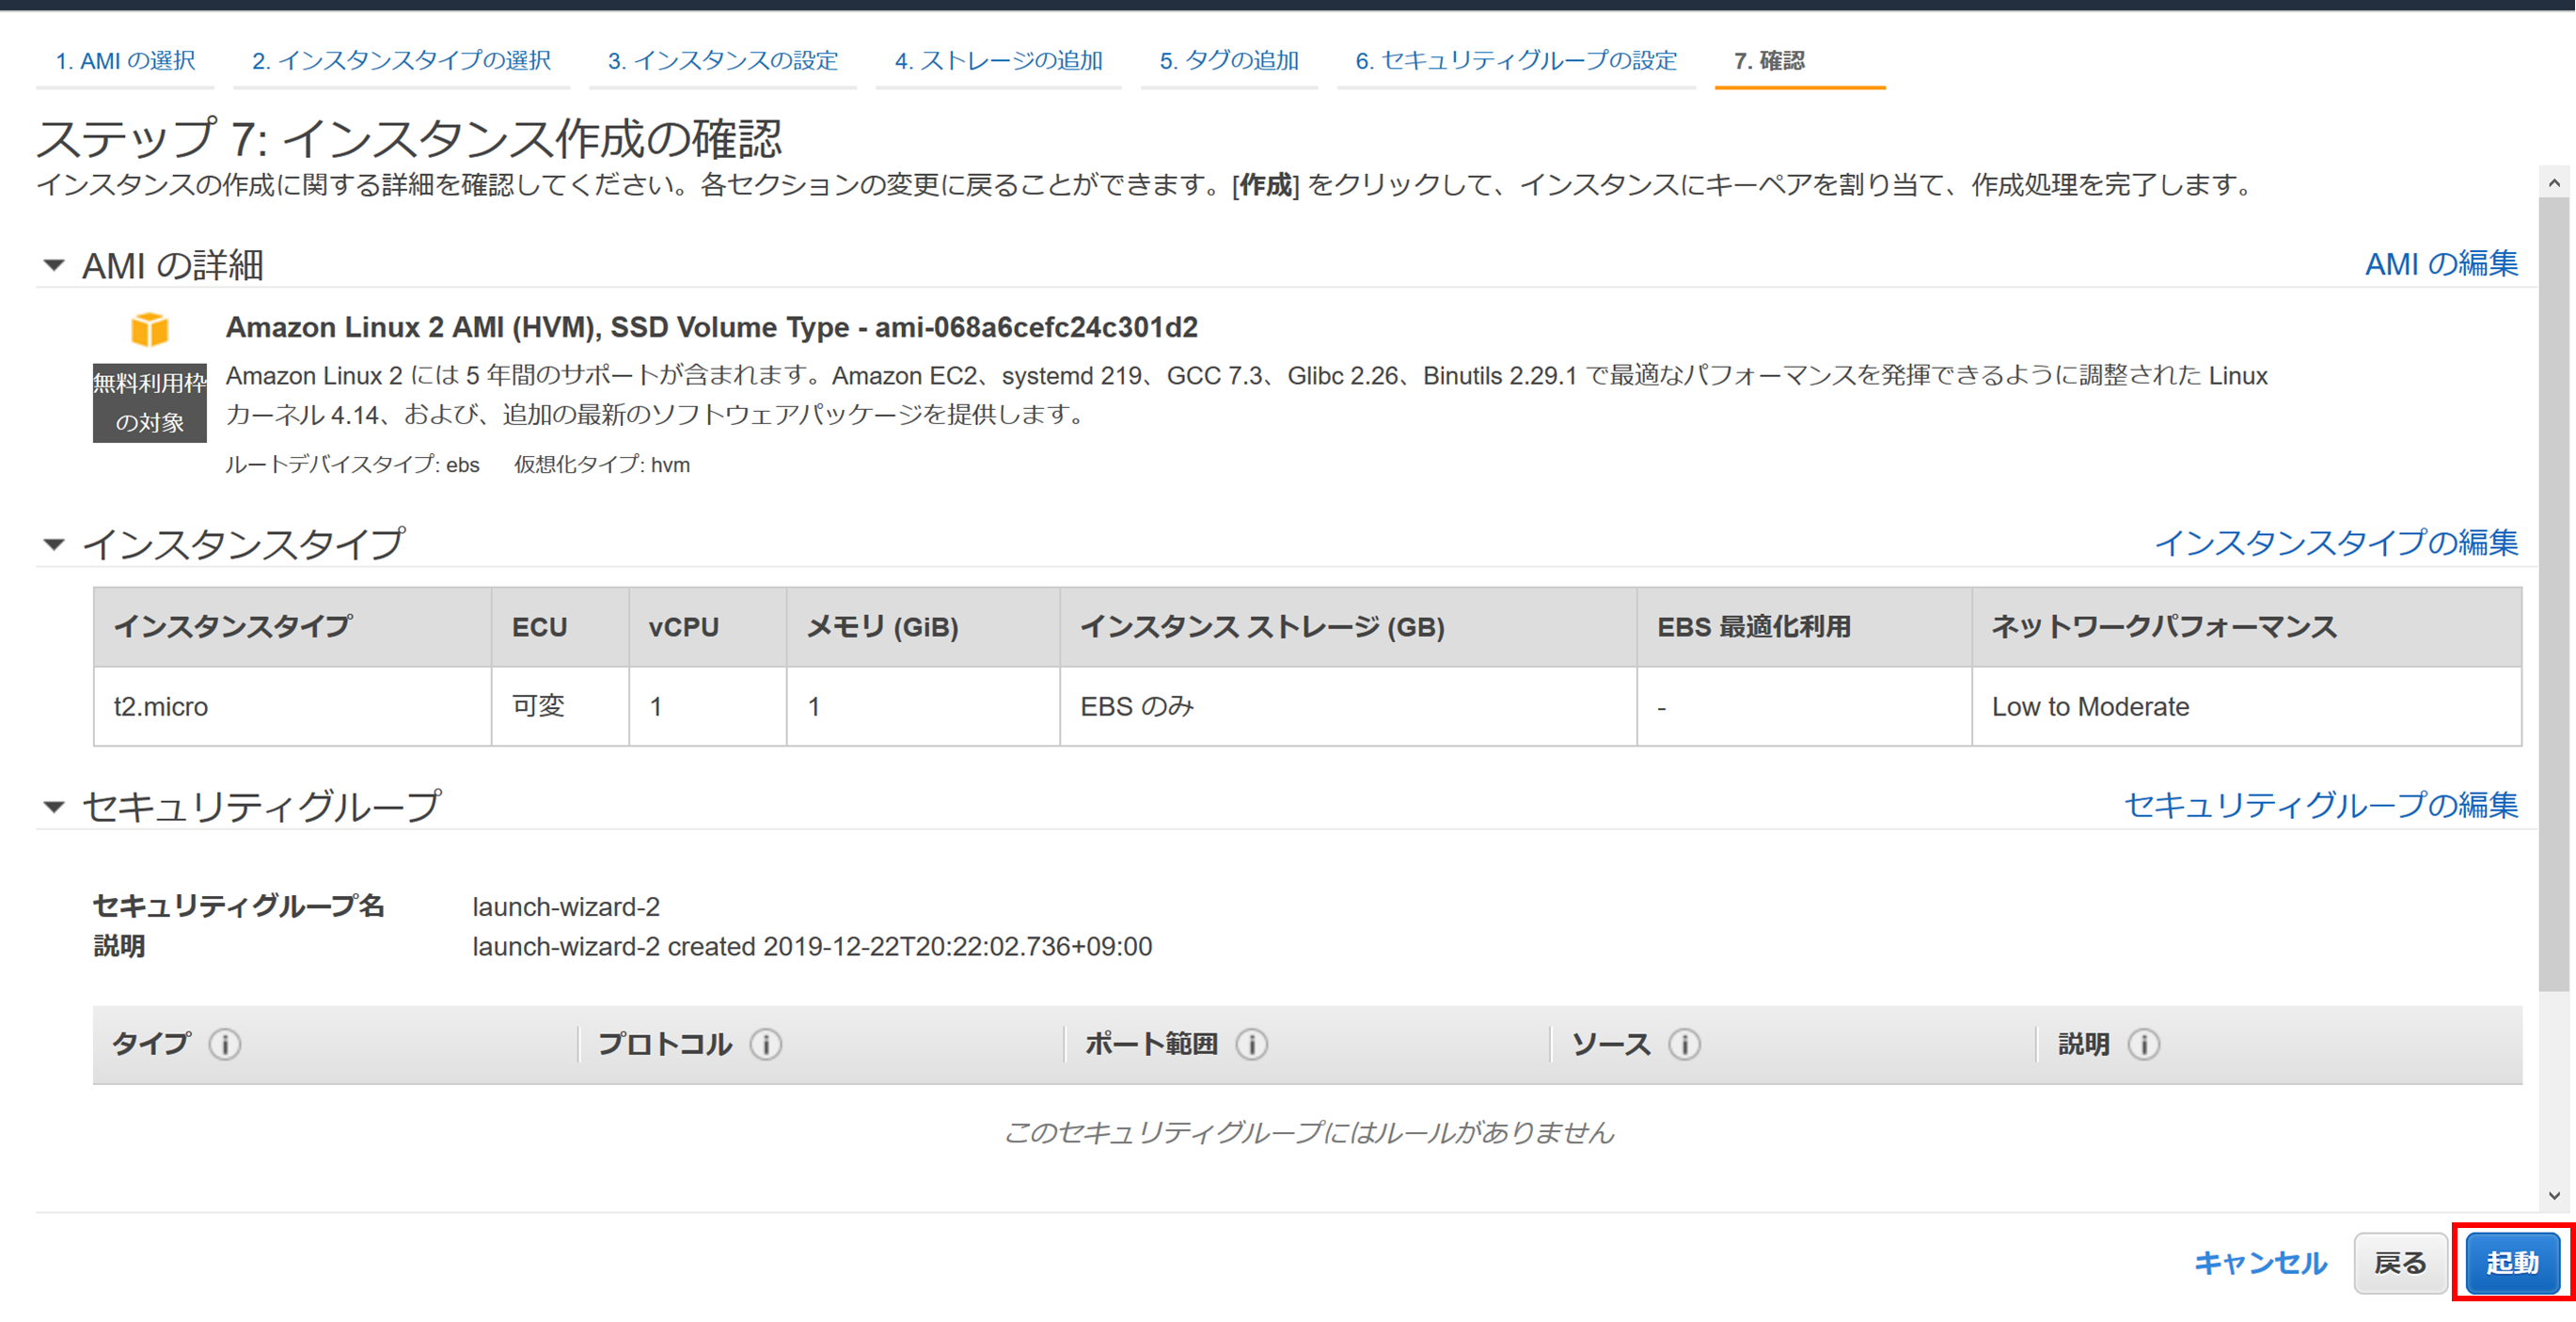Click the vCPU column header
2576x1322 pixels.
[708, 627]
